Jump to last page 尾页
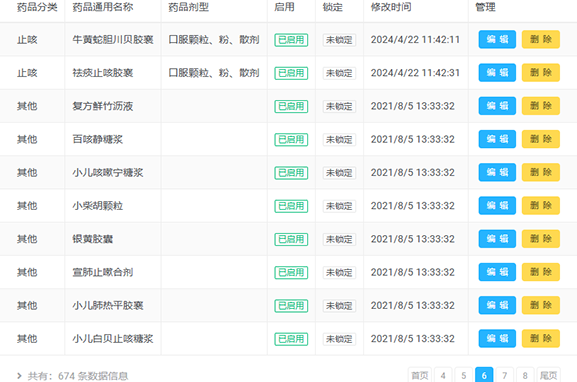The image size is (577, 382). pos(549,375)
